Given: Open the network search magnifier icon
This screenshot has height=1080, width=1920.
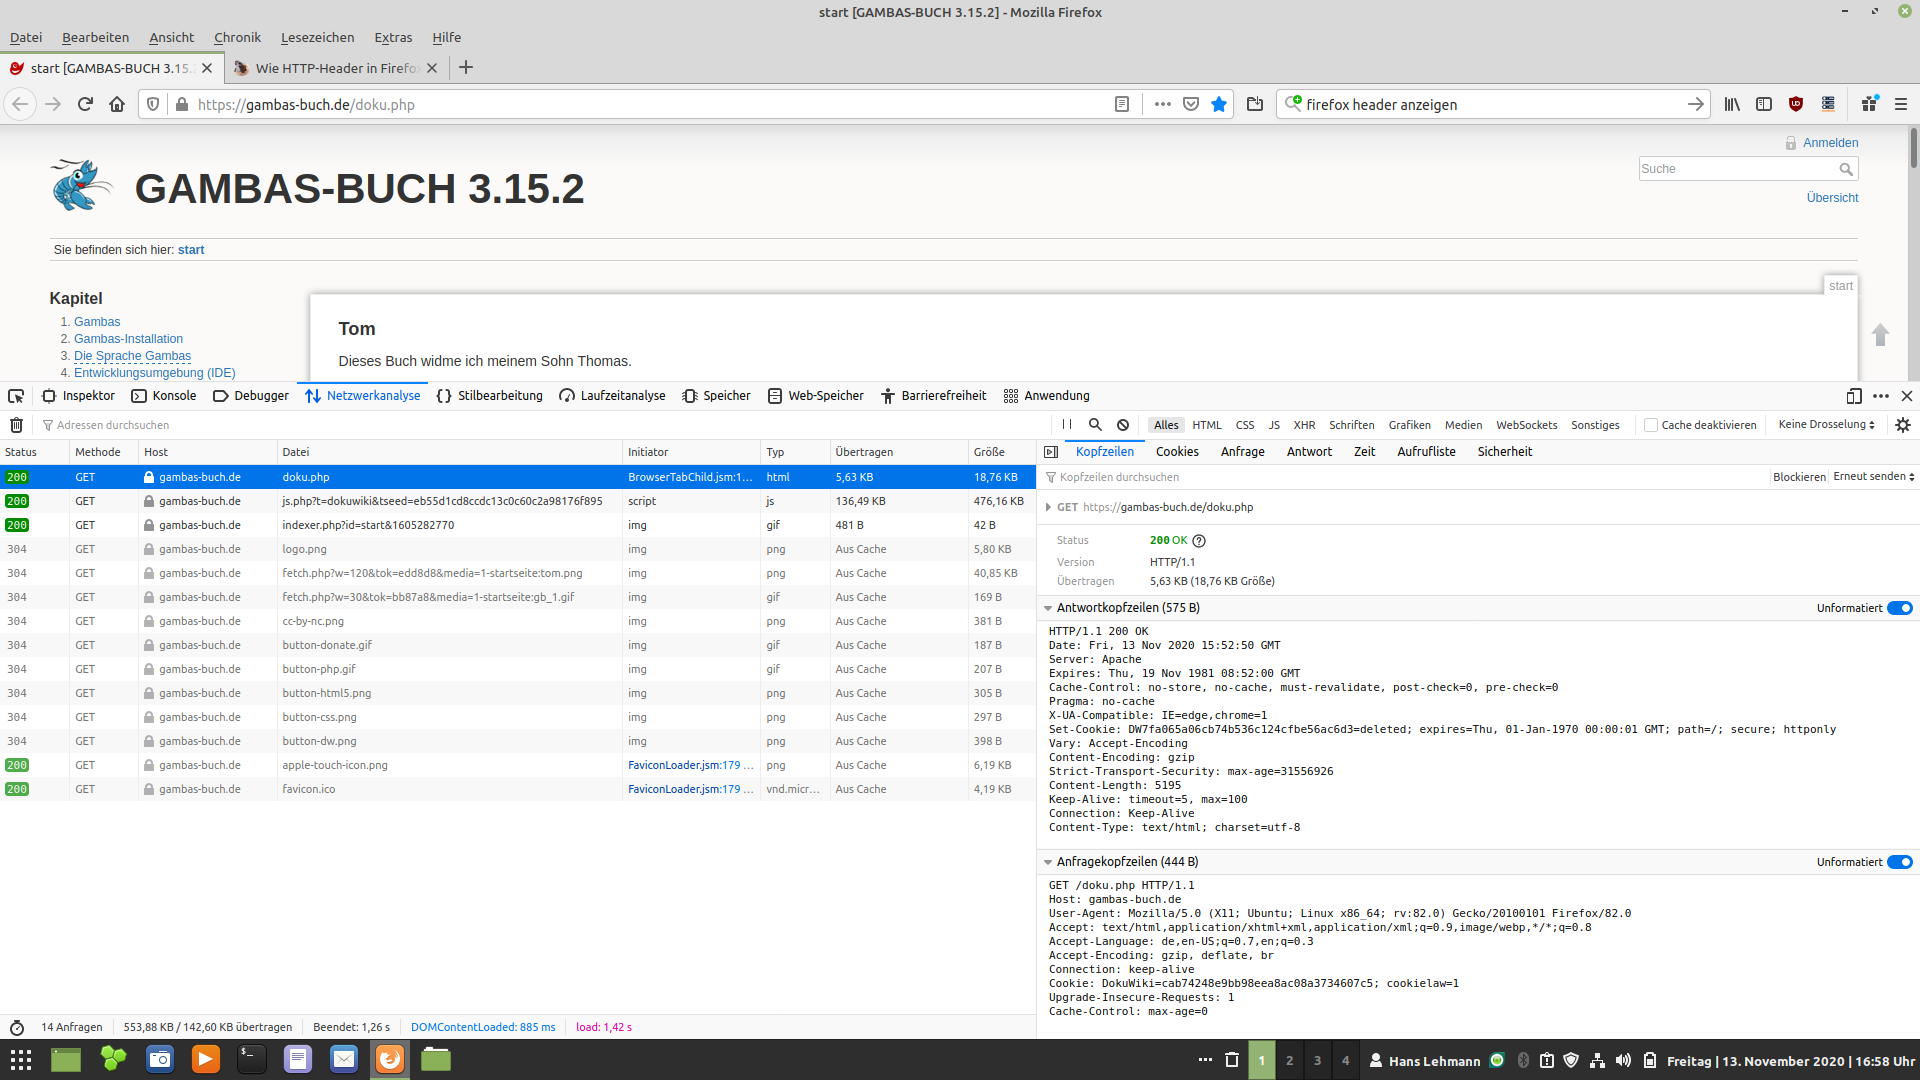Looking at the screenshot, I should tap(1095, 425).
